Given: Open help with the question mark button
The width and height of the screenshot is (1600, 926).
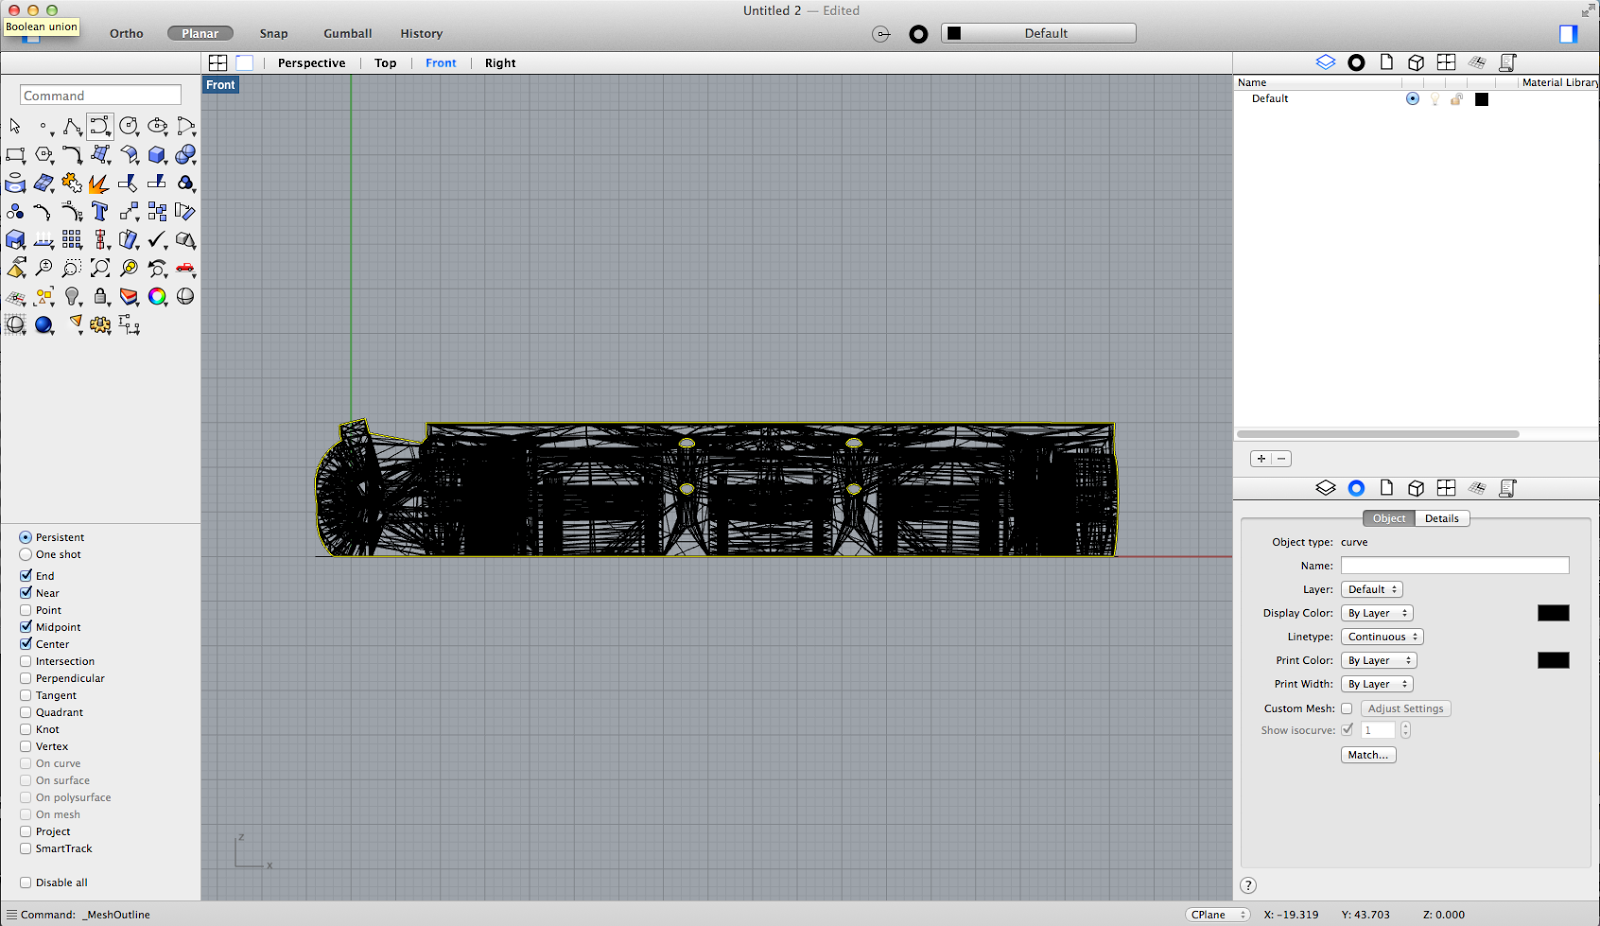Looking at the screenshot, I should pos(1248,885).
